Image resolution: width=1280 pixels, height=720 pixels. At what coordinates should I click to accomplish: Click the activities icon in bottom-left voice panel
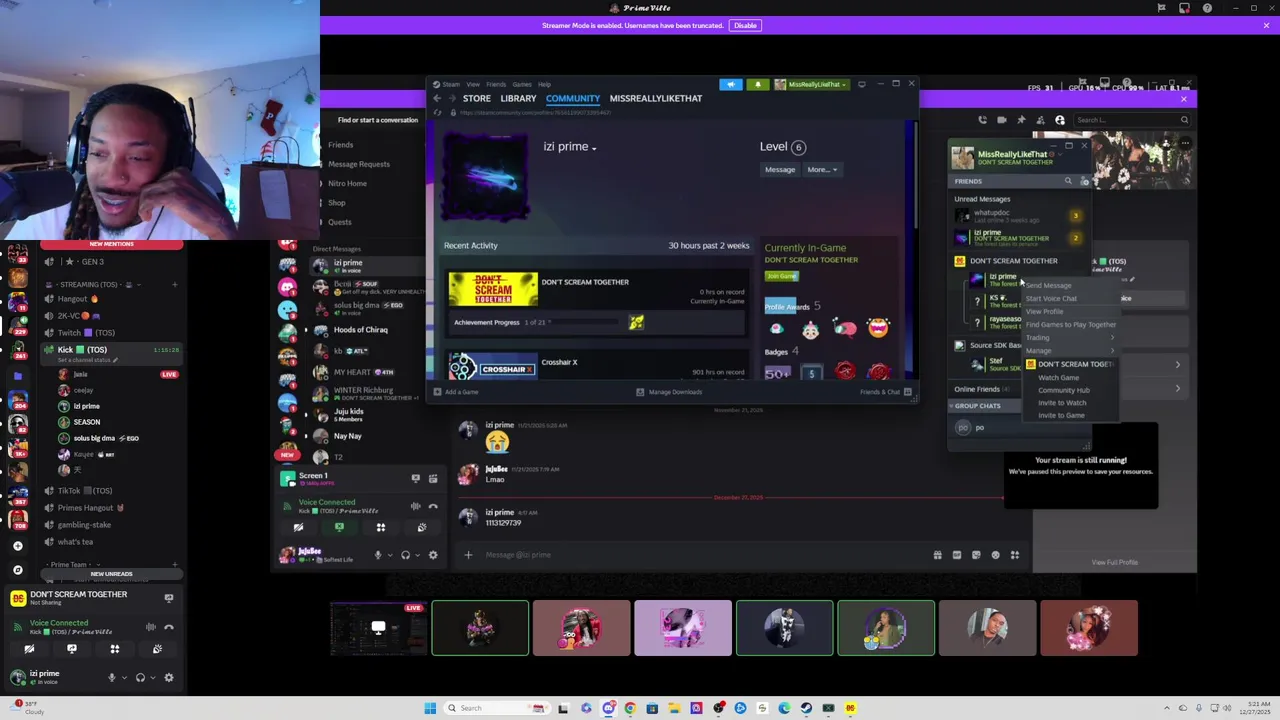(x=114, y=649)
